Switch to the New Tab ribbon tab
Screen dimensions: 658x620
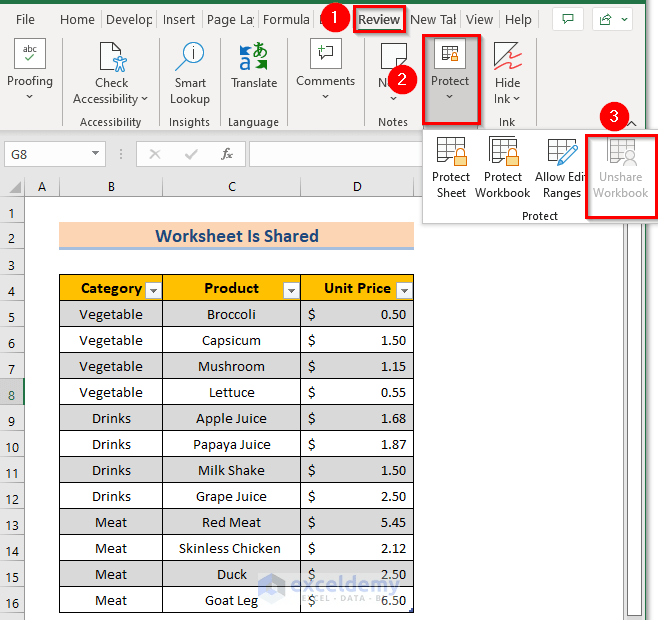click(x=433, y=19)
